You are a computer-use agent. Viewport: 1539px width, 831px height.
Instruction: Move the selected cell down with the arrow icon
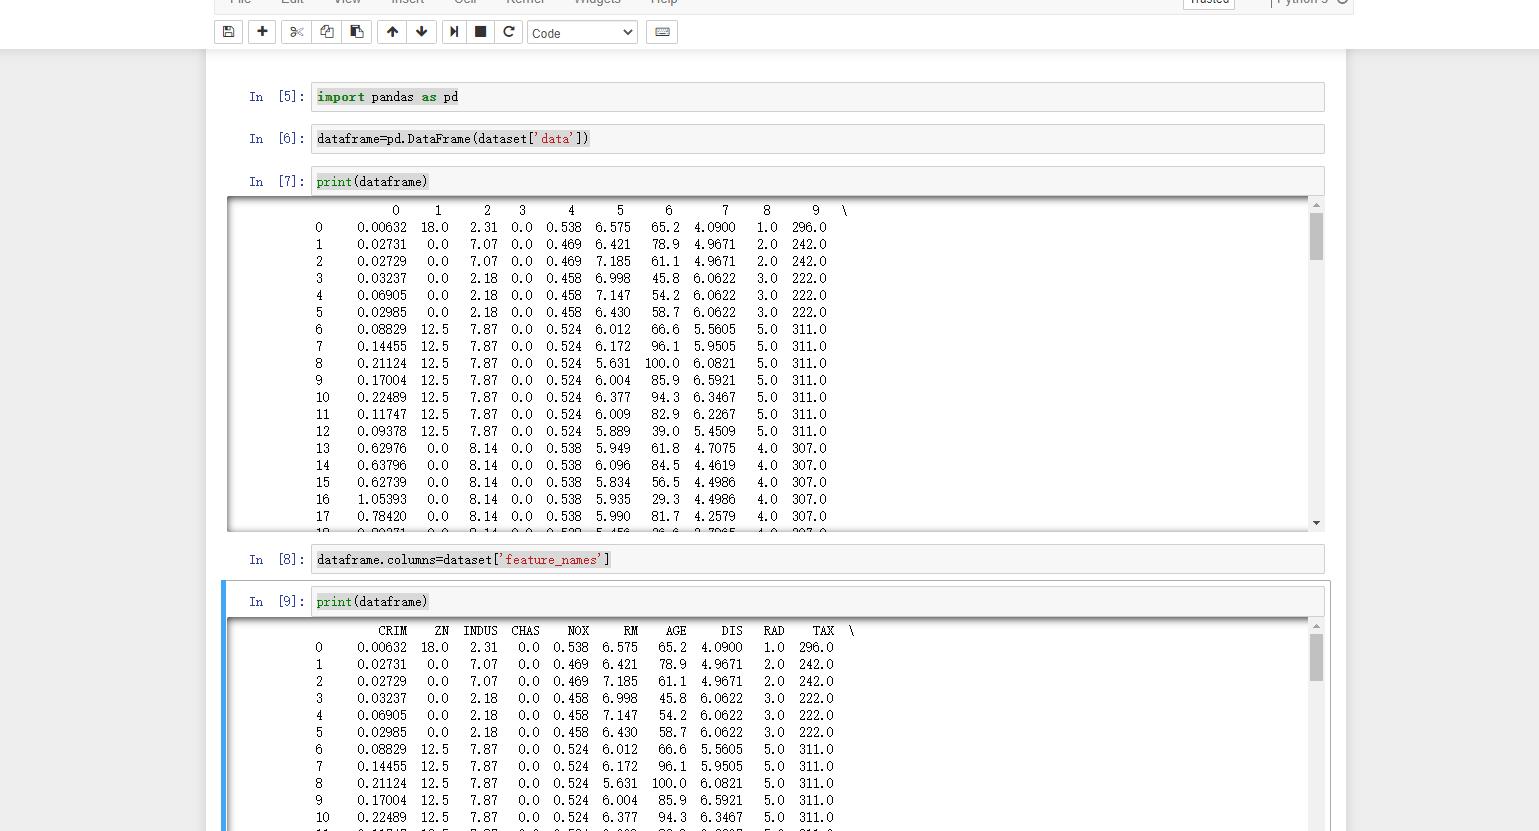point(422,32)
